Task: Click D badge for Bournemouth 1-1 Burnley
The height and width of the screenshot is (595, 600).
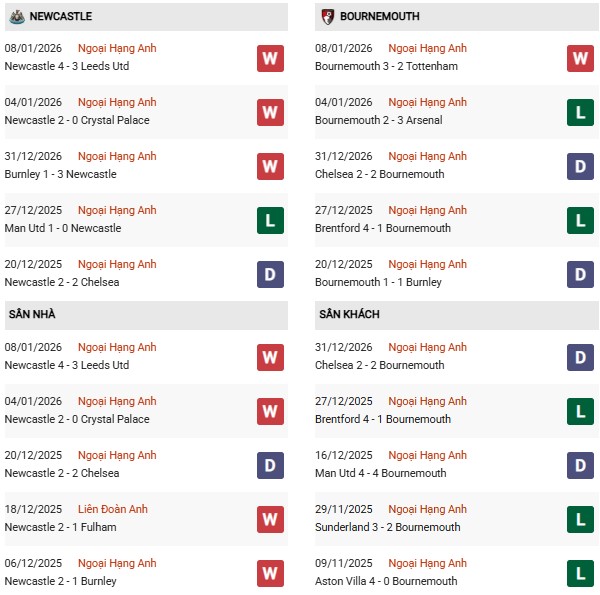Action: [x=580, y=274]
